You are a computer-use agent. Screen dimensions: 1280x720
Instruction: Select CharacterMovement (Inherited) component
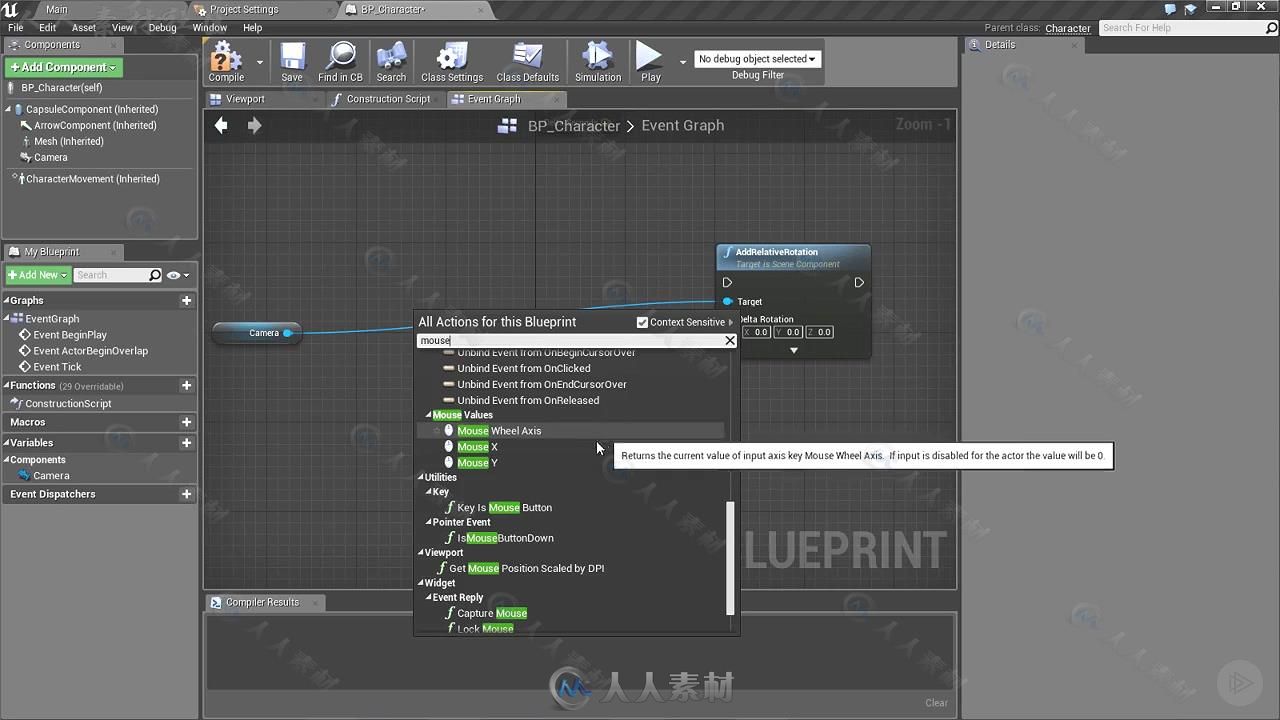point(93,179)
